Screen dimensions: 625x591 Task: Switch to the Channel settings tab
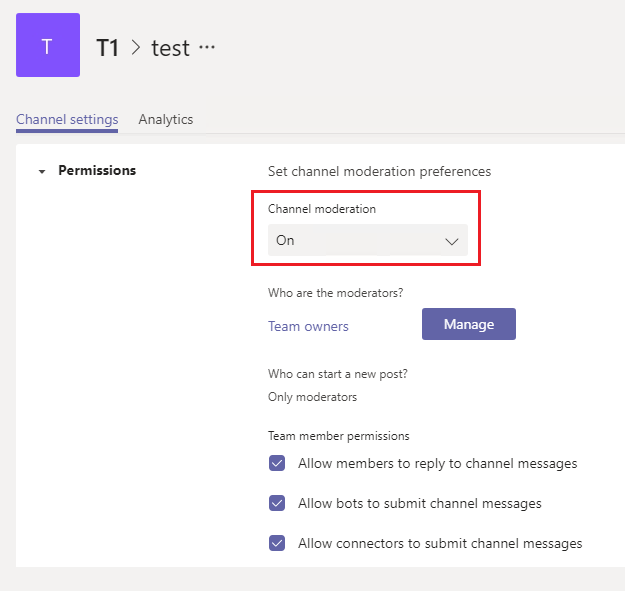pos(67,119)
